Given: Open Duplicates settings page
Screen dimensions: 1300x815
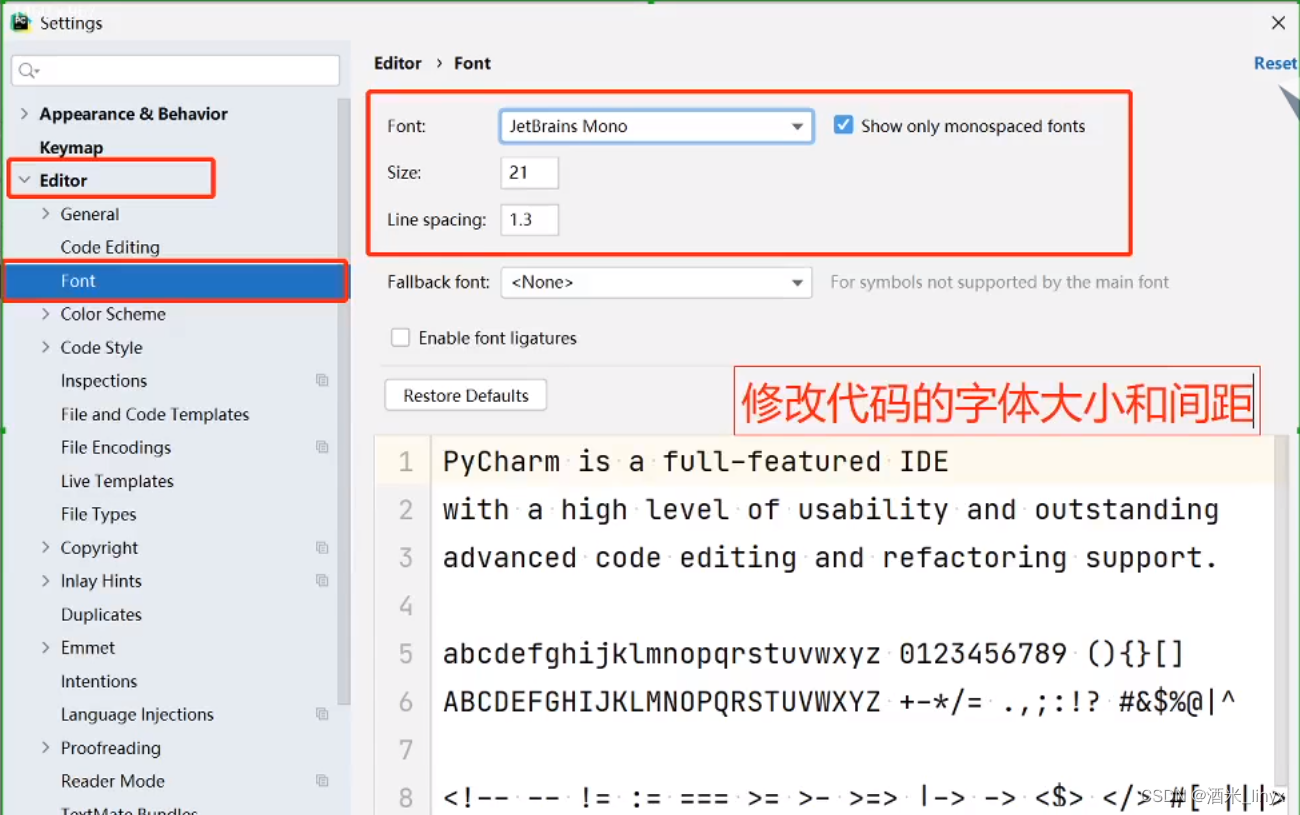Looking at the screenshot, I should click(101, 614).
